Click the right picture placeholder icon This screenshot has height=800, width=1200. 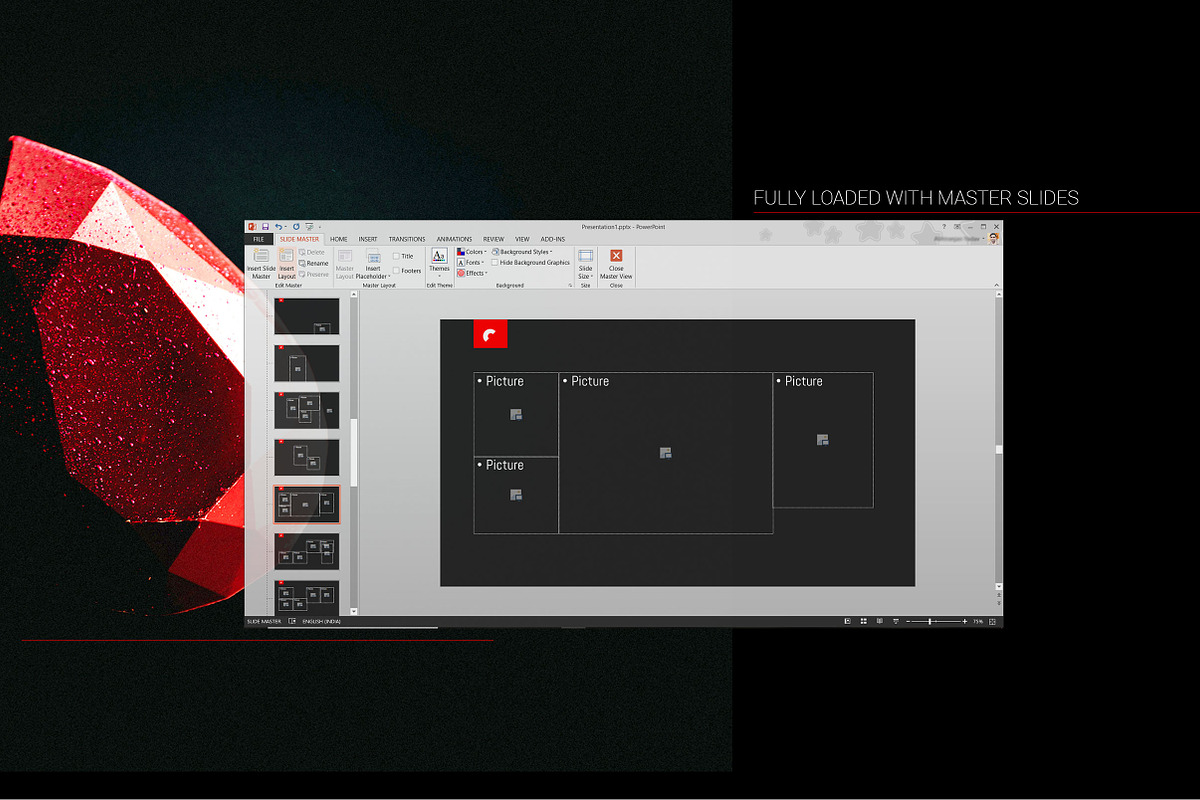[822, 440]
